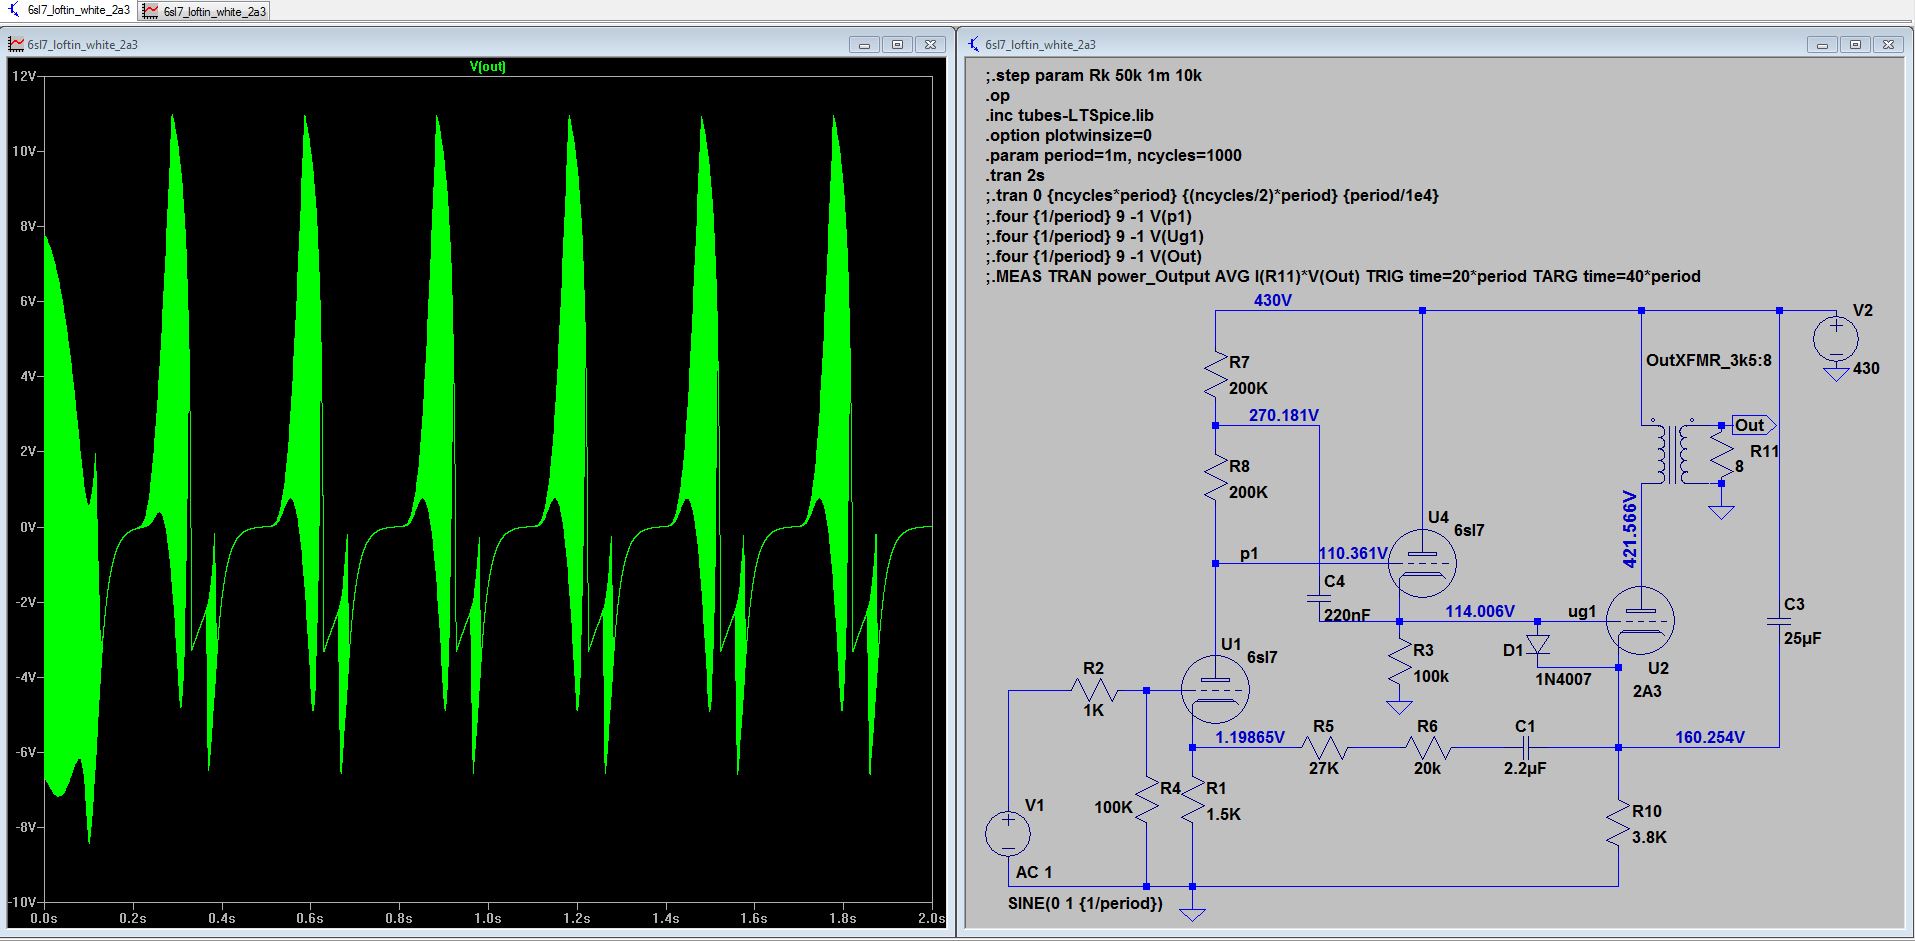The height and width of the screenshot is (941, 1915).
Task: Click the ground symbol under V2
Action: click(x=1835, y=373)
